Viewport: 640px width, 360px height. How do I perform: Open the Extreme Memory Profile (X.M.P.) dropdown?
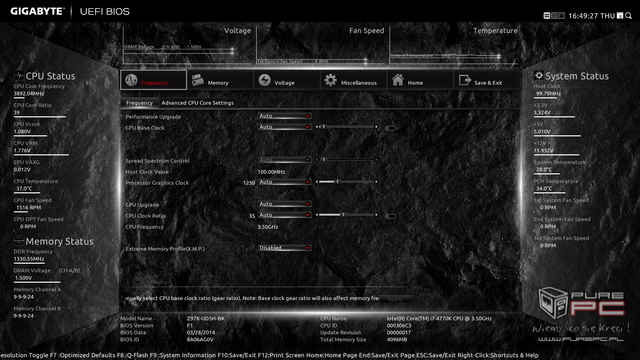284,248
